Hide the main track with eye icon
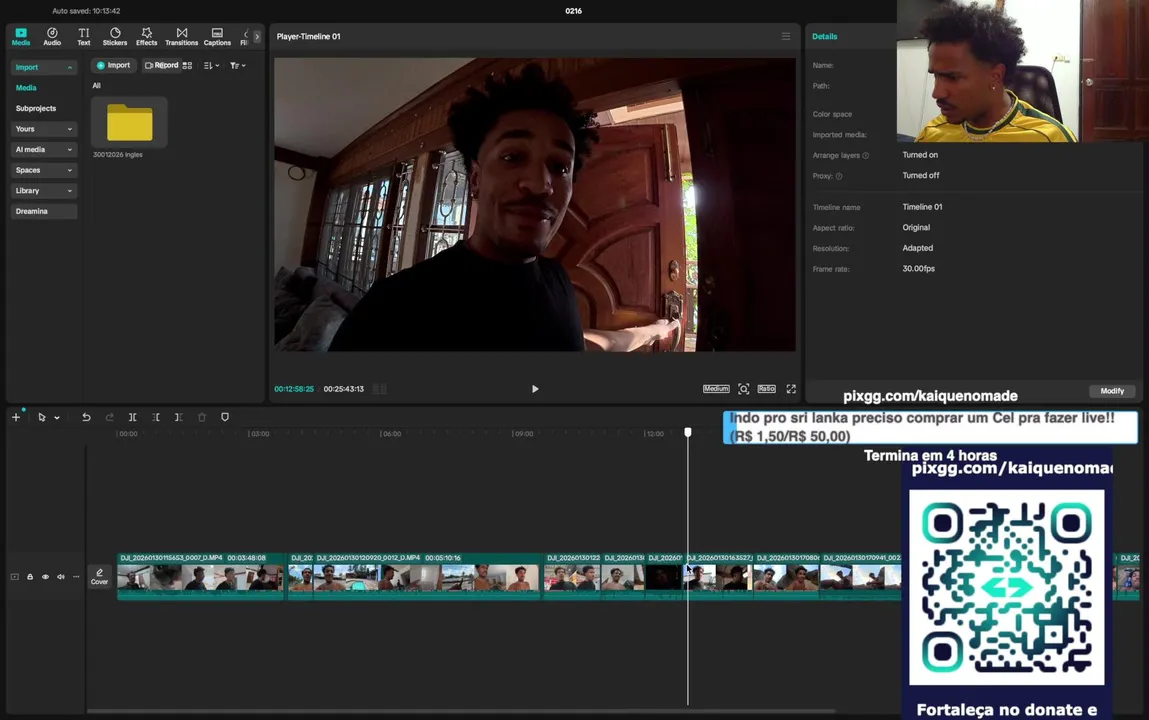Screen dimensions: 1149x720 tap(45, 577)
